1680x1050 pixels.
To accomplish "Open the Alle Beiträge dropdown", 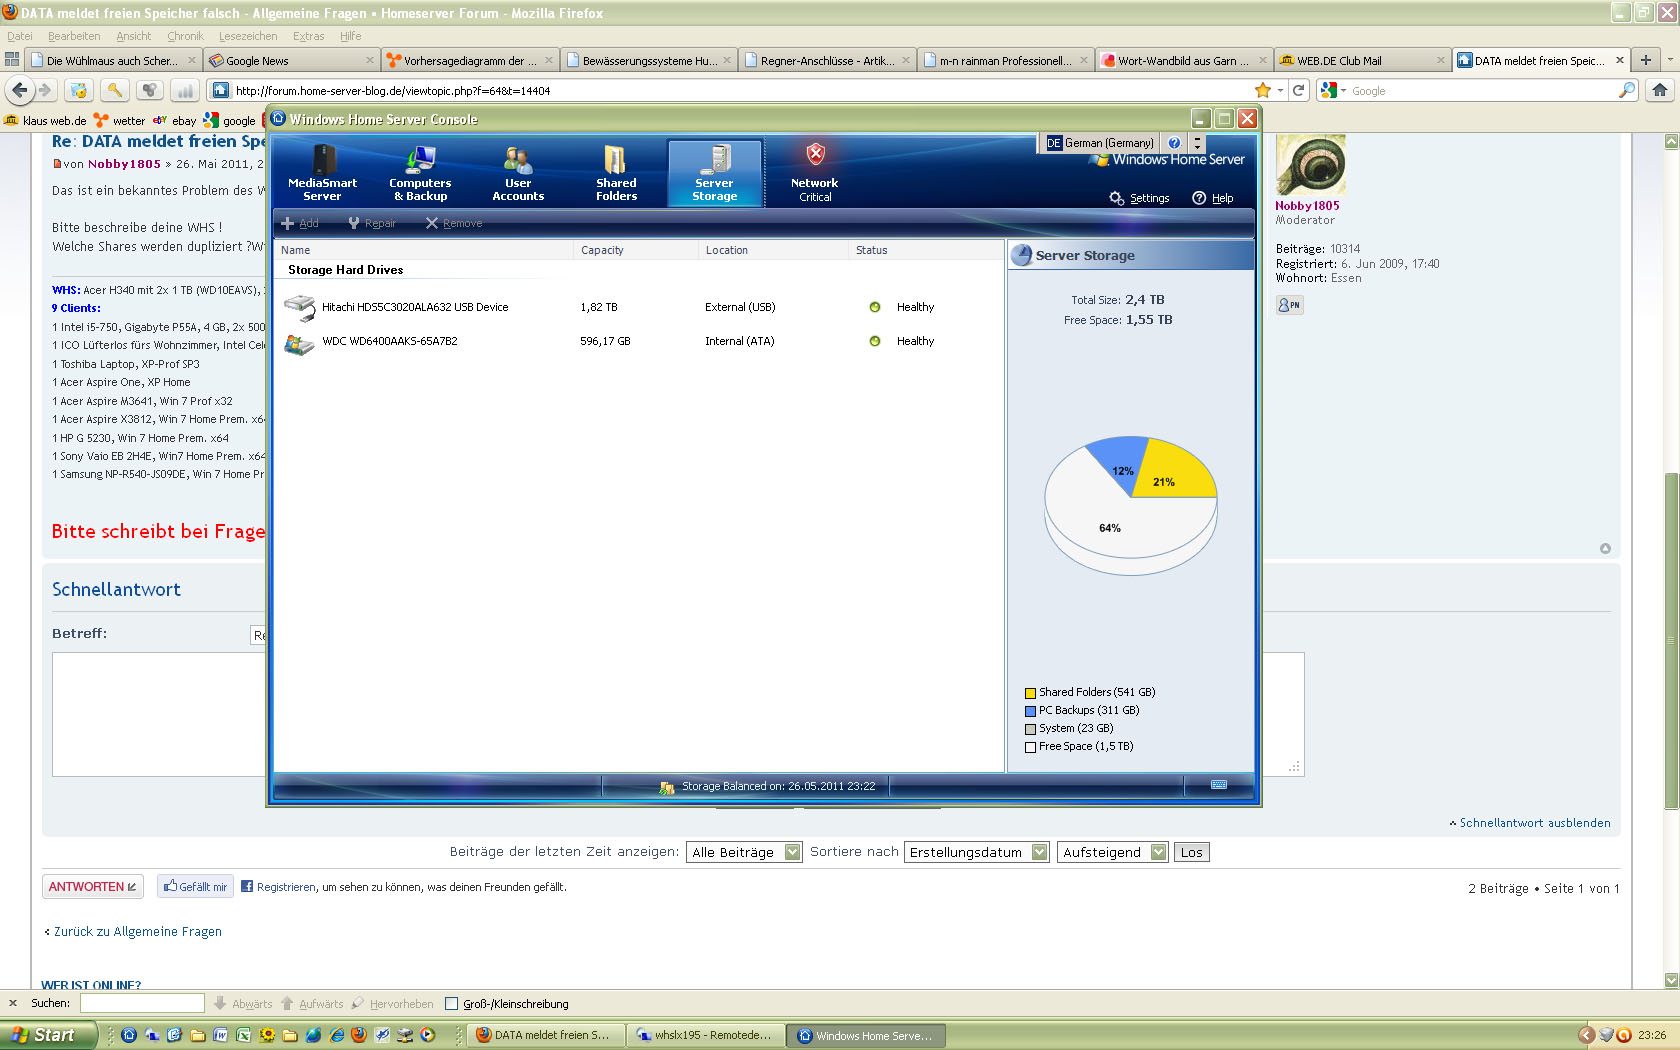I will (x=744, y=852).
